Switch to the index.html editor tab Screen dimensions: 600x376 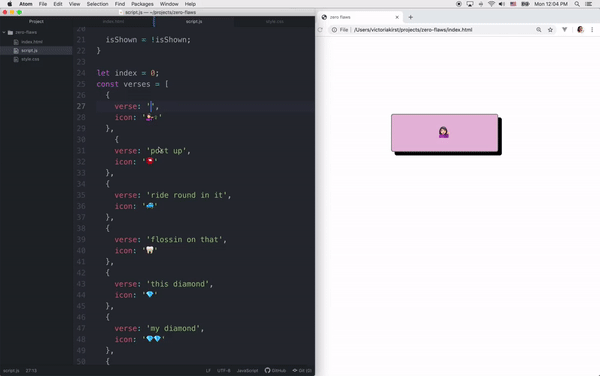tap(113, 21)
